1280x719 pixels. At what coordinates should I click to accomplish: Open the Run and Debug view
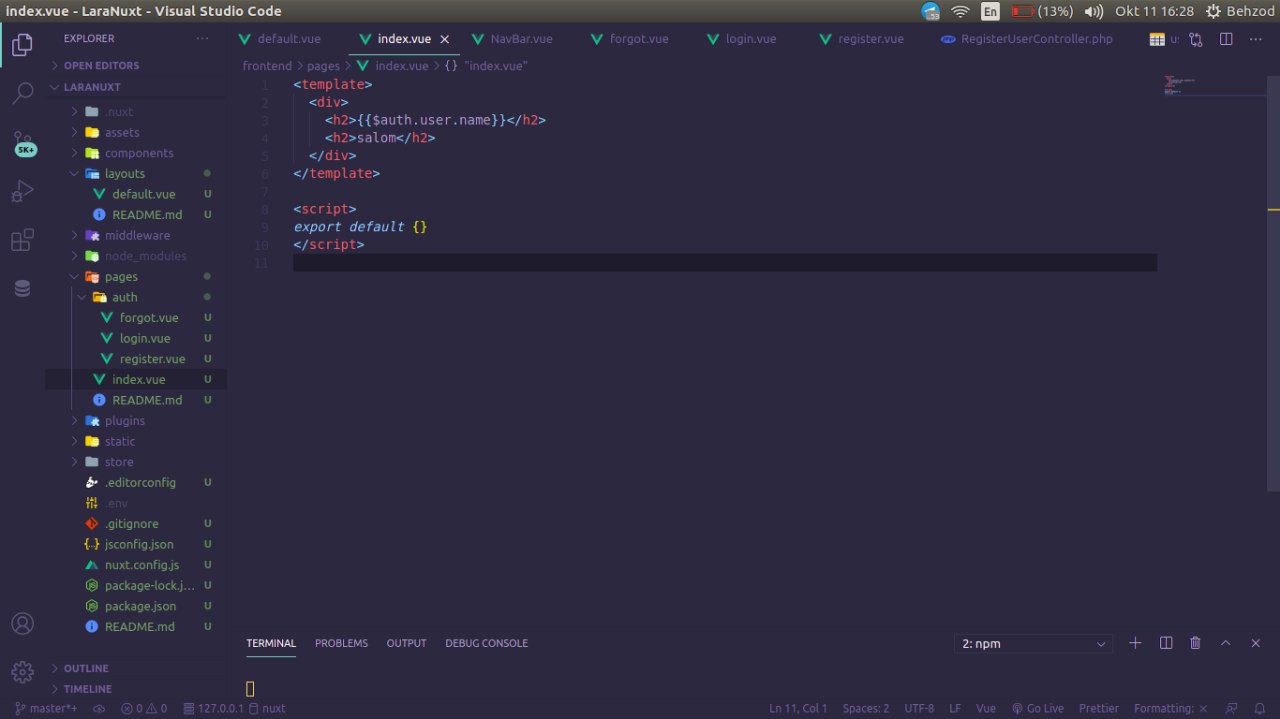point(22,191)
